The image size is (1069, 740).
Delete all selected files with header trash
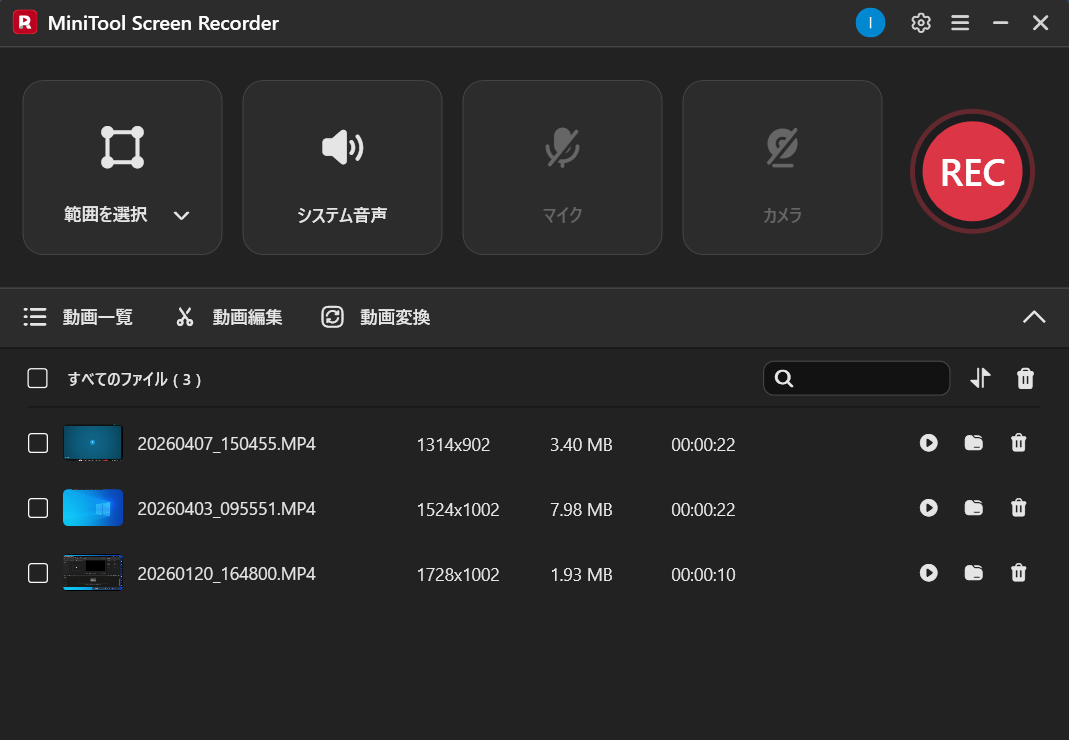coord(1025,379)
